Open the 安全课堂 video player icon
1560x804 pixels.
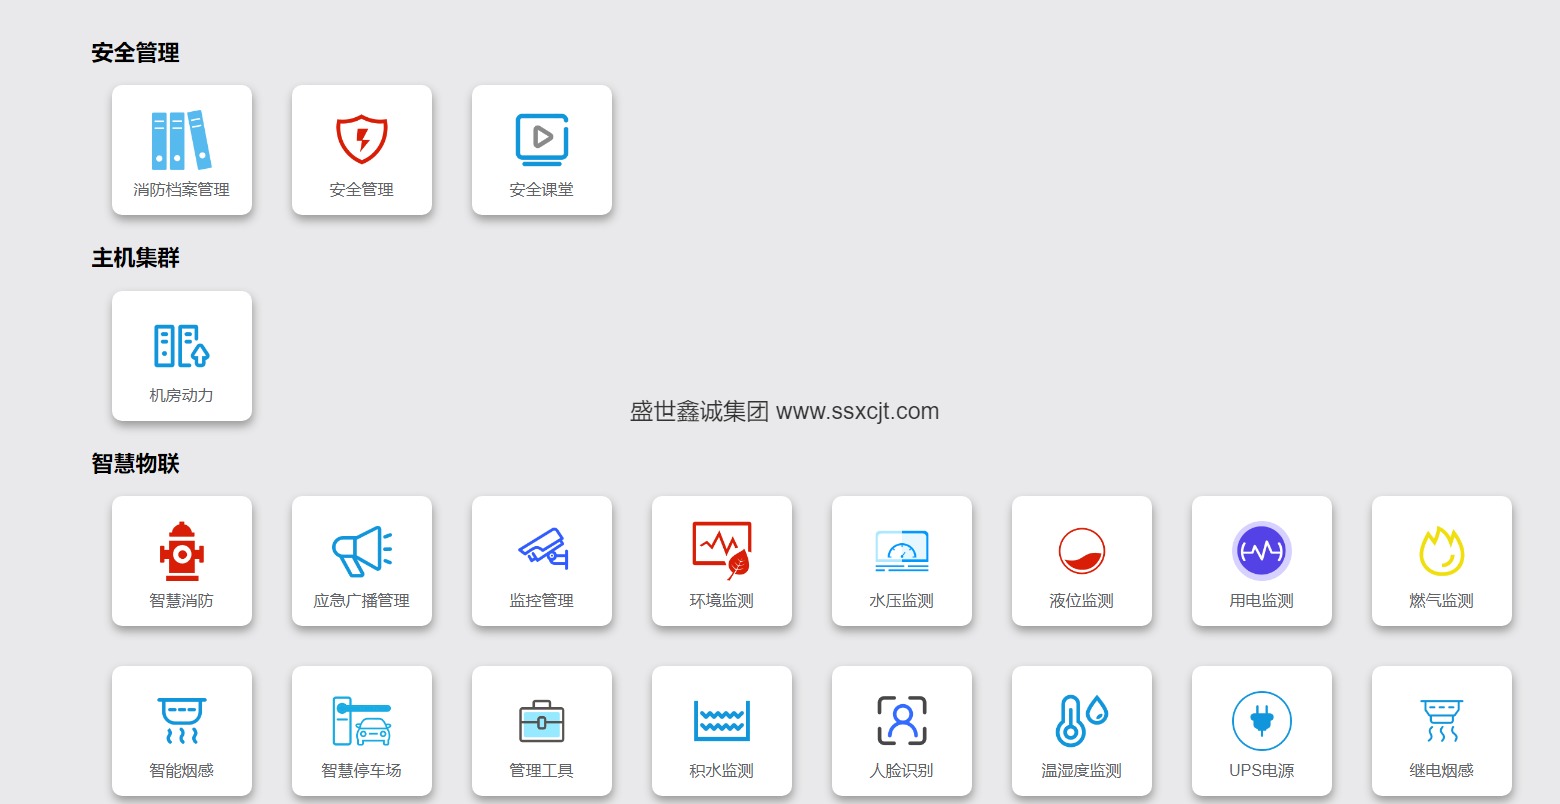pos(542,140)
